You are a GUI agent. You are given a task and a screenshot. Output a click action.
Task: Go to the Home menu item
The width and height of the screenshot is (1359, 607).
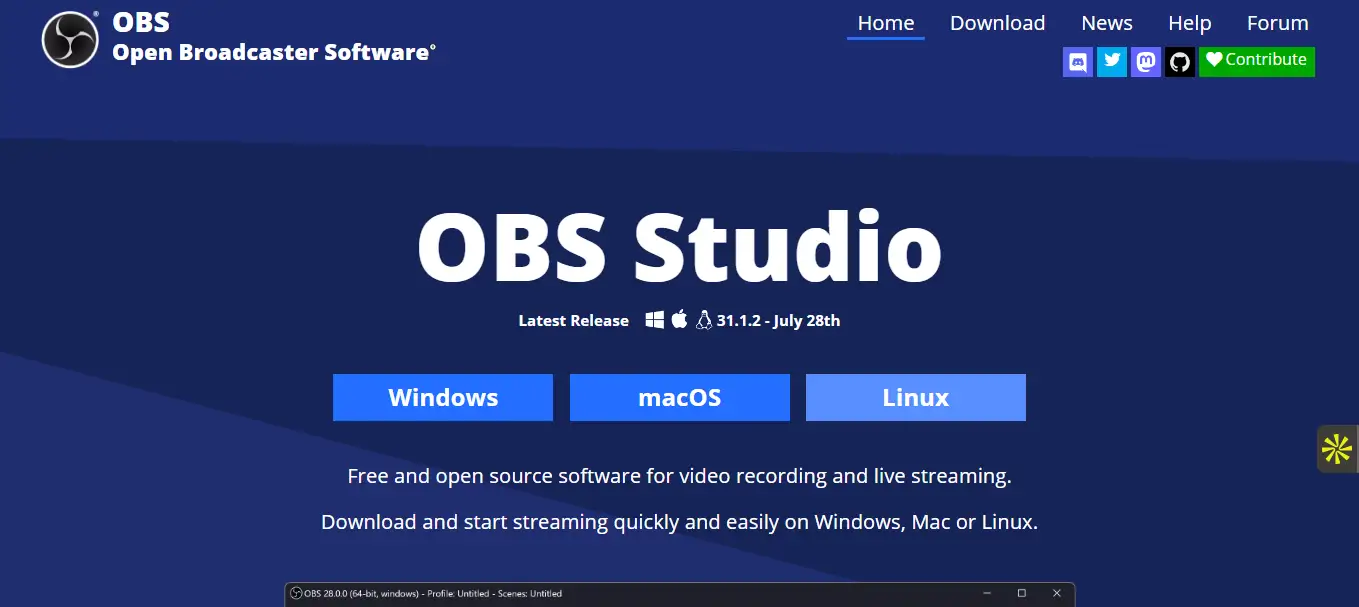tap(885, 23)
